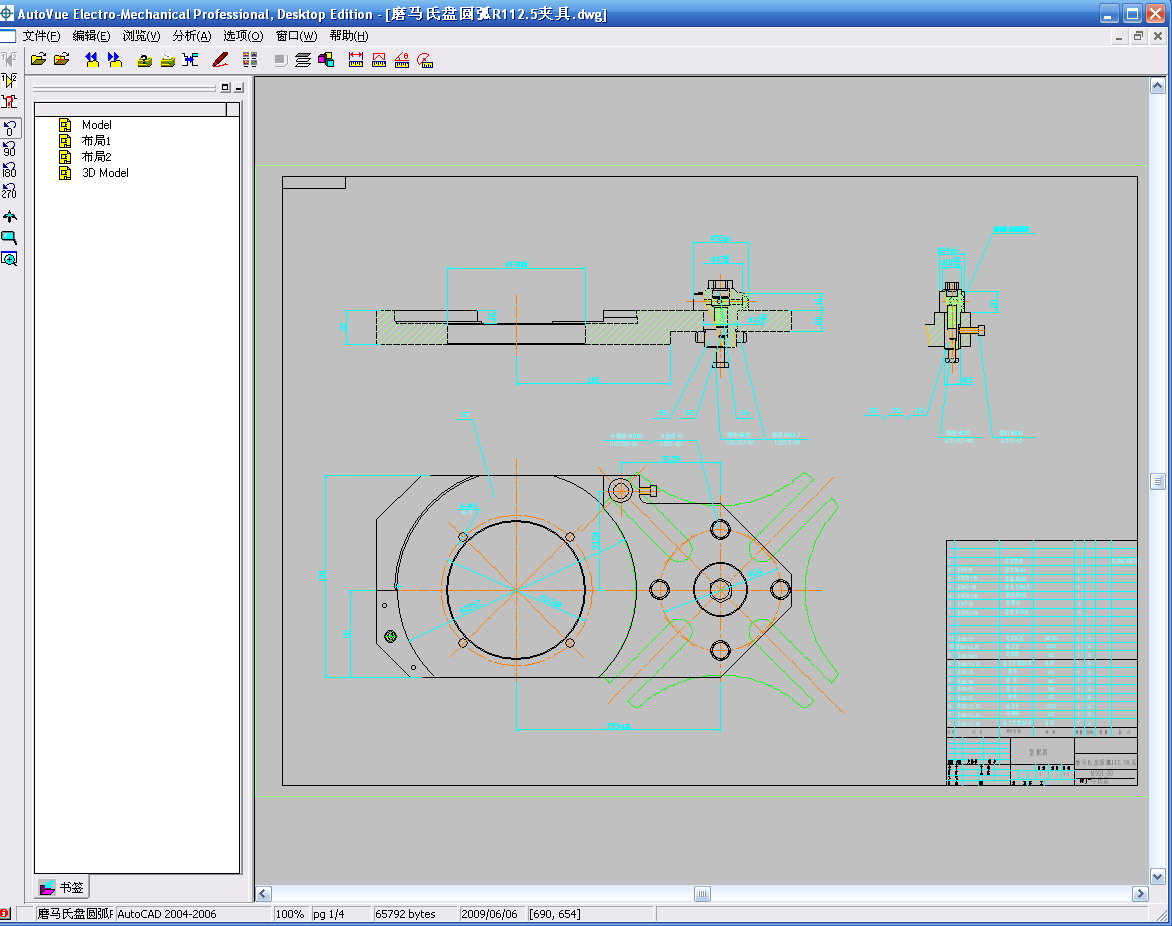This screenshot has width=1172, height=926.
Task: Open the Zoom Window tool
Action: coord(10,258)
